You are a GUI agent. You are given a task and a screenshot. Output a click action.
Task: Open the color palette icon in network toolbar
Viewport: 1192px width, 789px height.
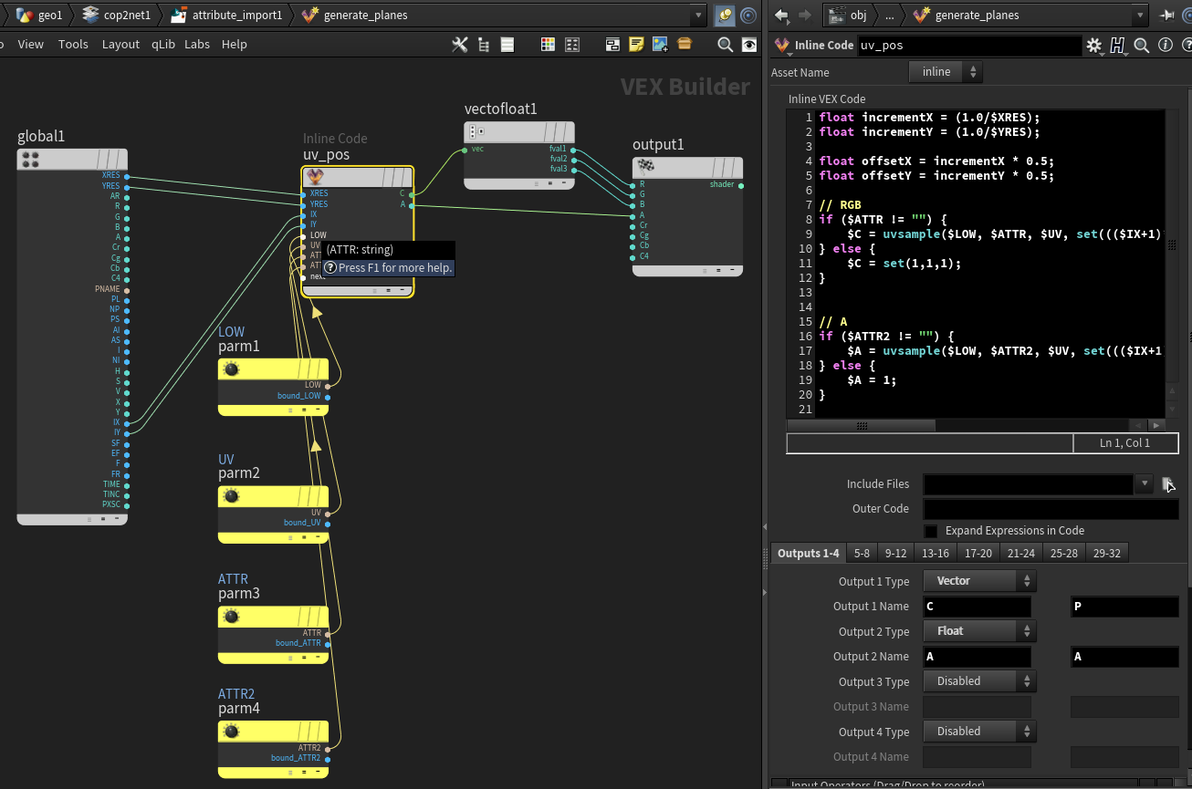[547, 44]
